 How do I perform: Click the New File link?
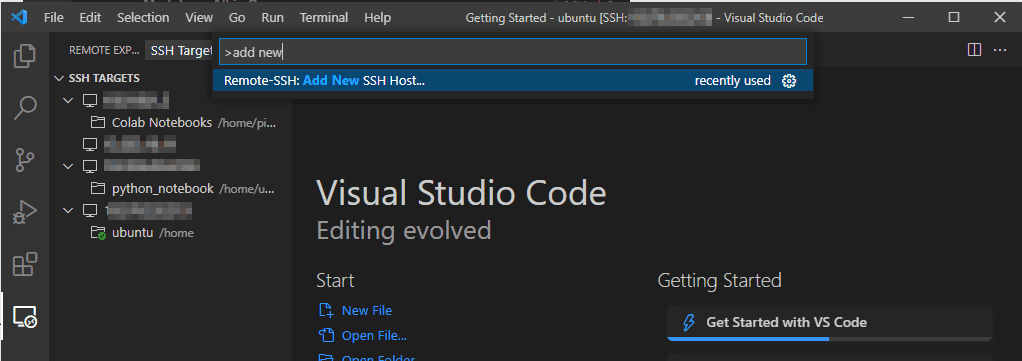(367, 311)
